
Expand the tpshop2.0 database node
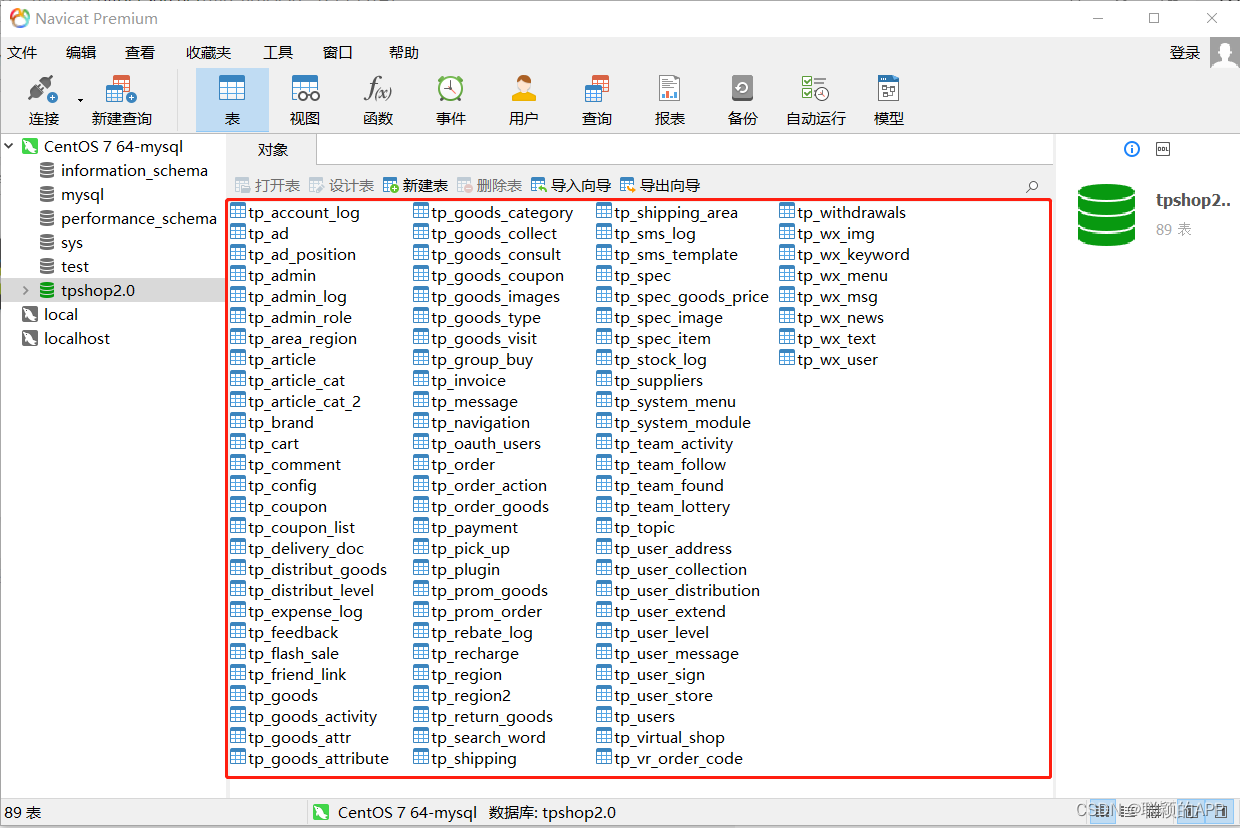[x=28, y=290]
